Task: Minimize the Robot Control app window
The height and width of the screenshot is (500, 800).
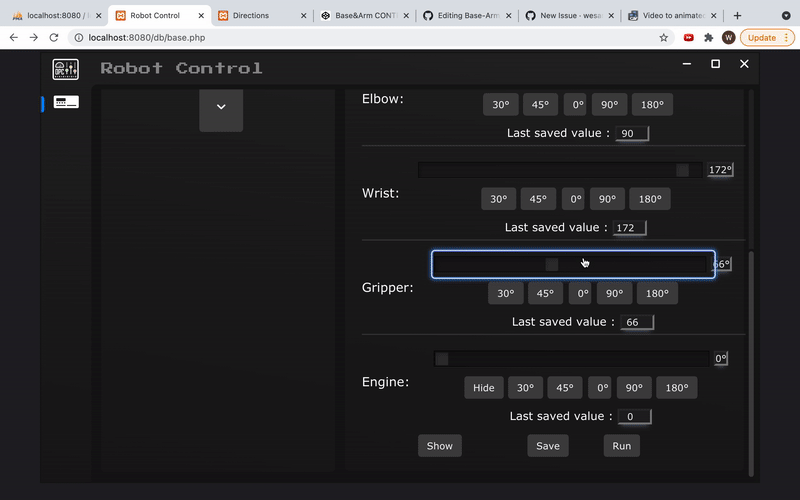Action: [x=687, y=64]
